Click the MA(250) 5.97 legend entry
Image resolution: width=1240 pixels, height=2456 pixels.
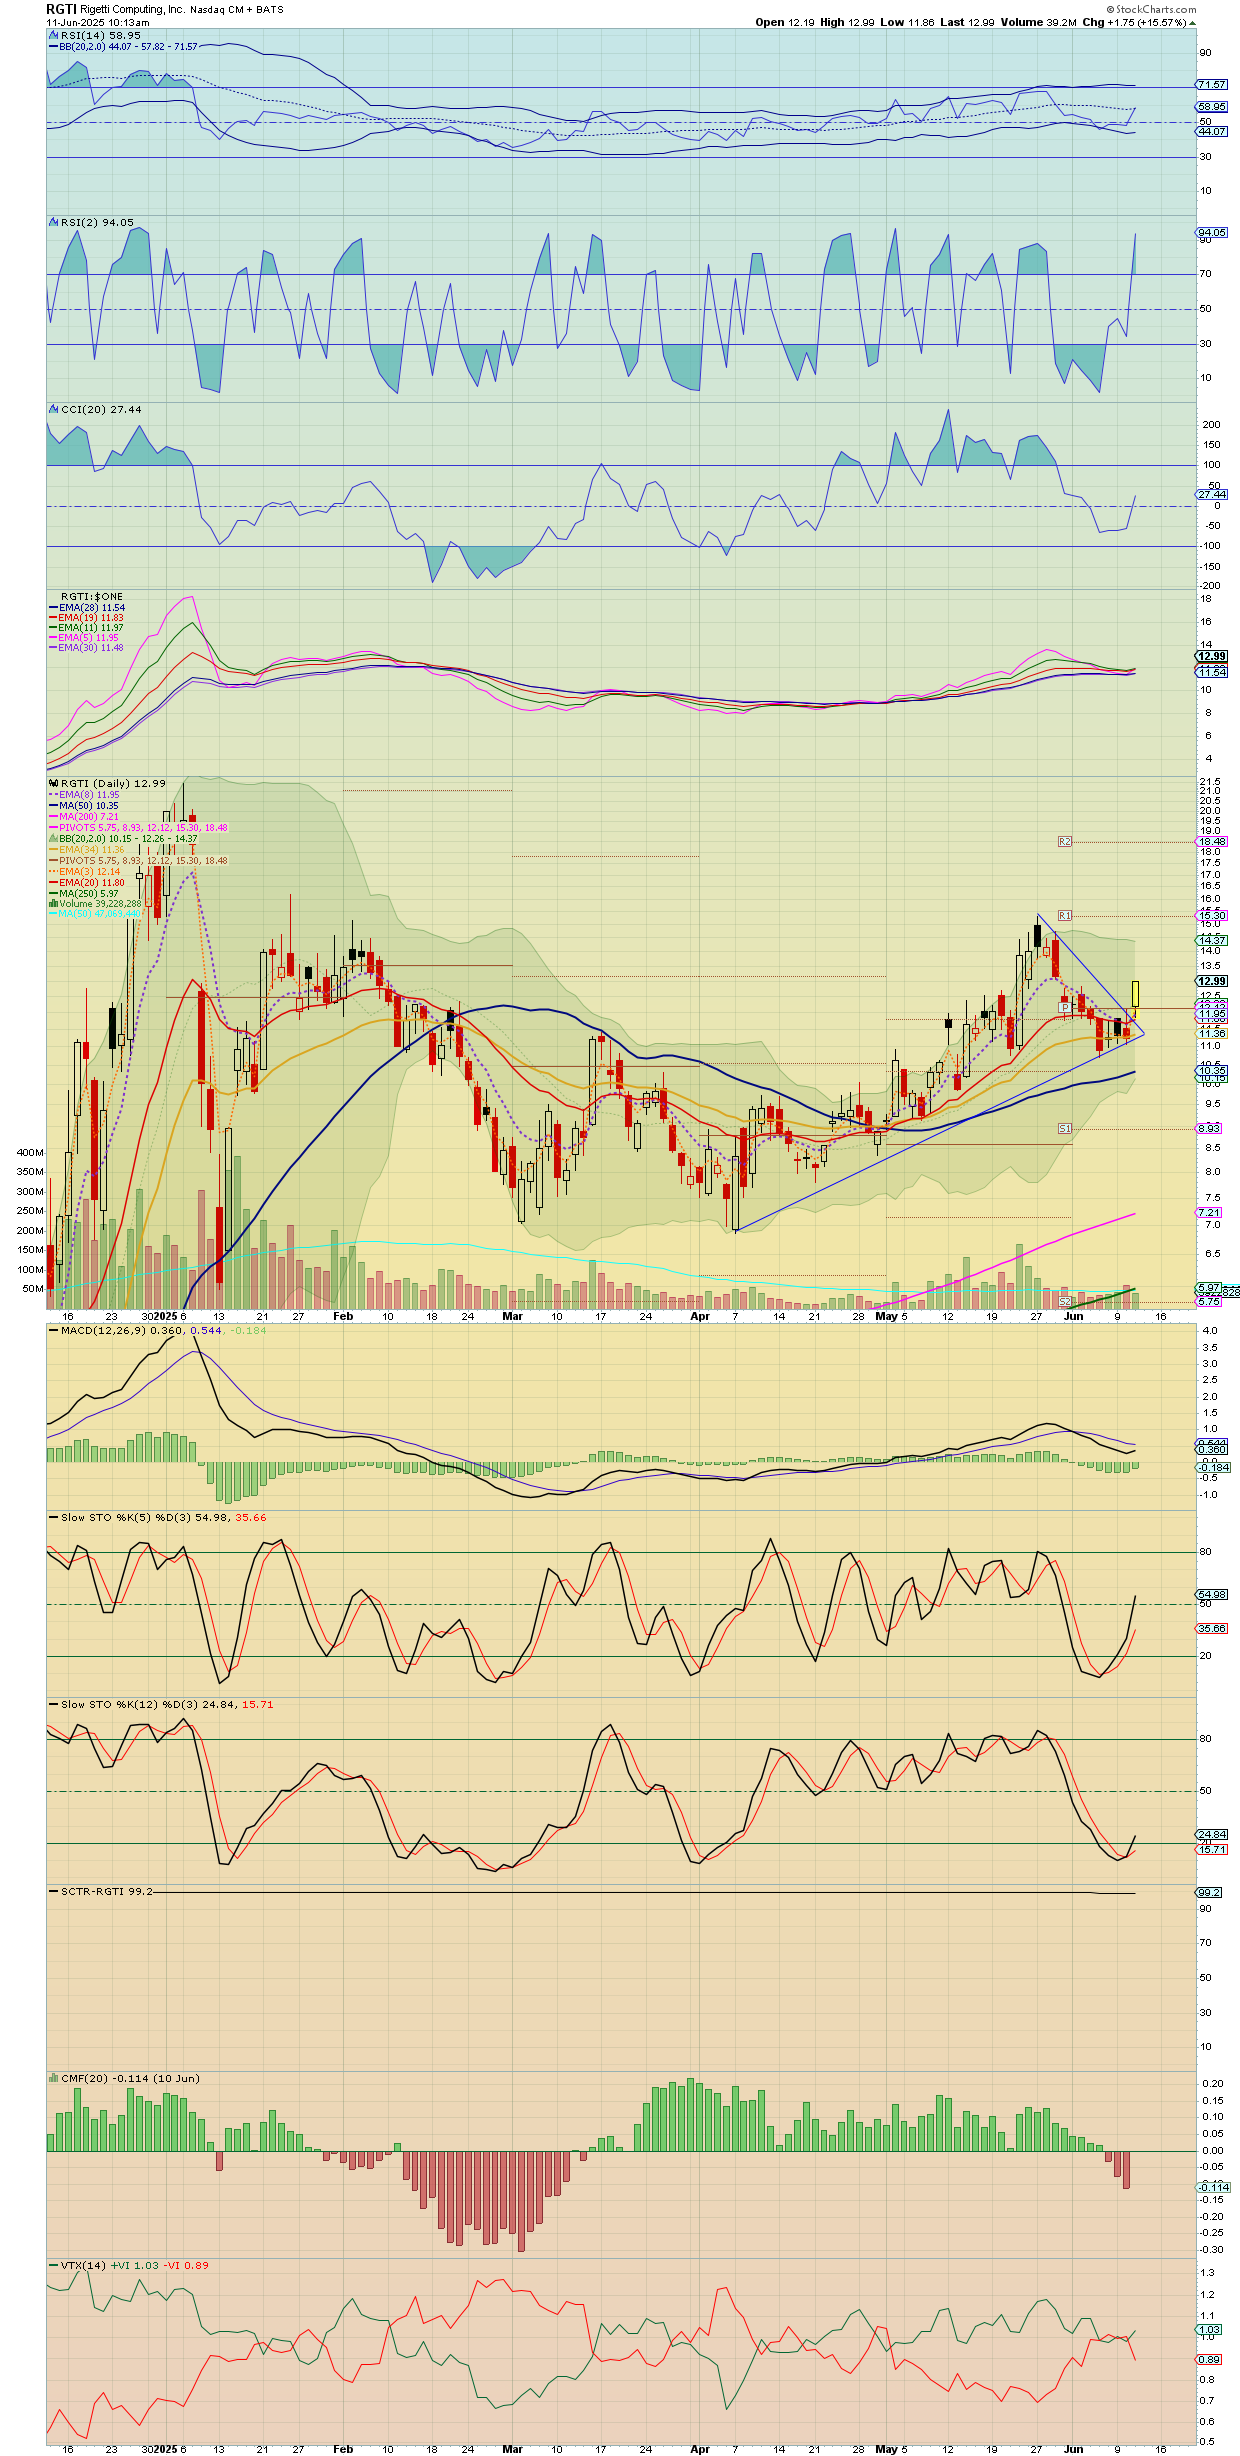(84, 893)
